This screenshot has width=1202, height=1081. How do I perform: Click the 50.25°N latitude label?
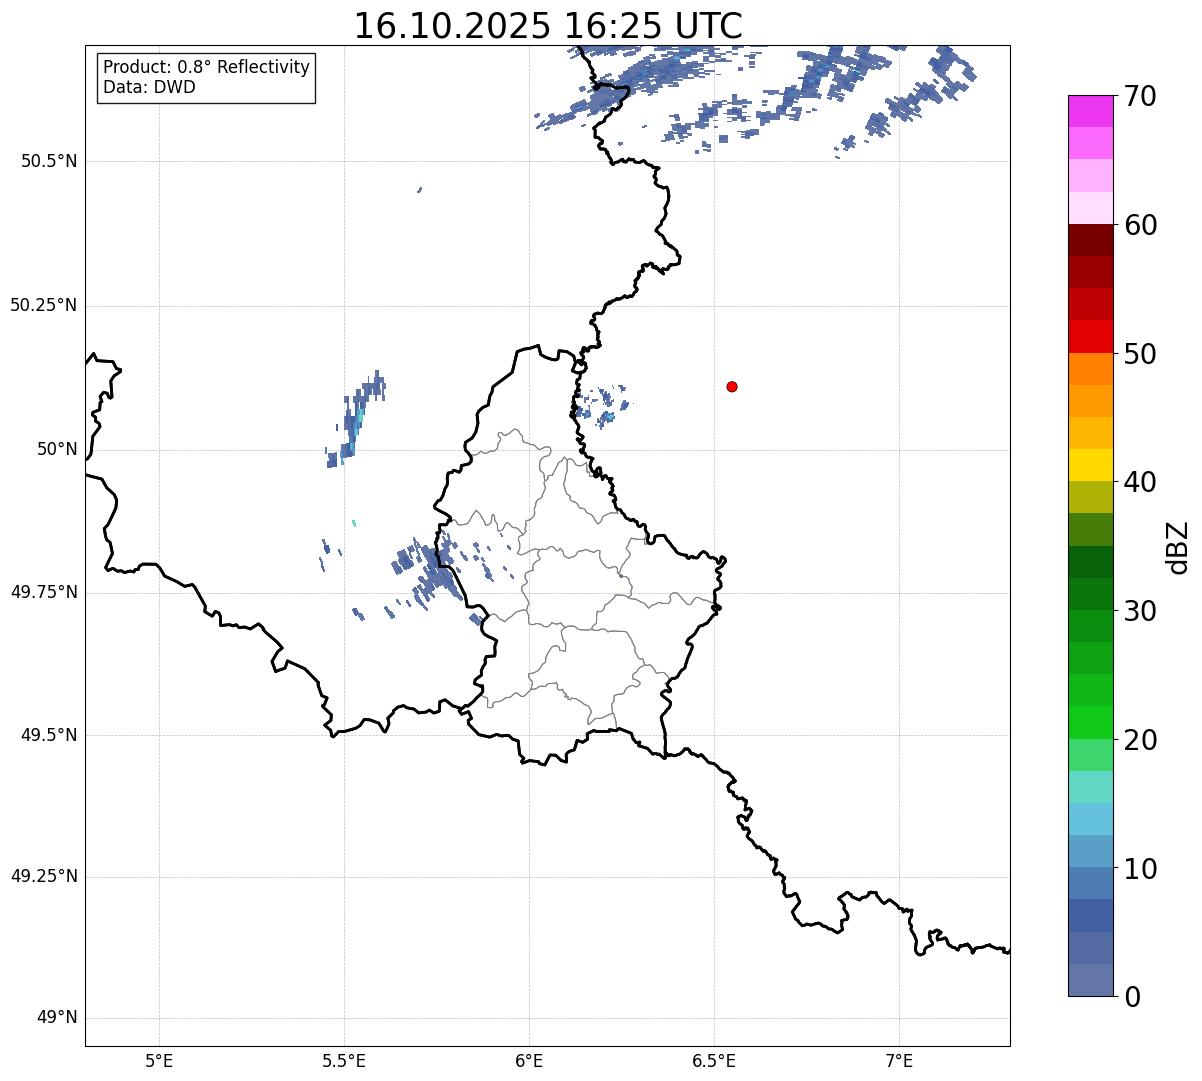(44, 305)
